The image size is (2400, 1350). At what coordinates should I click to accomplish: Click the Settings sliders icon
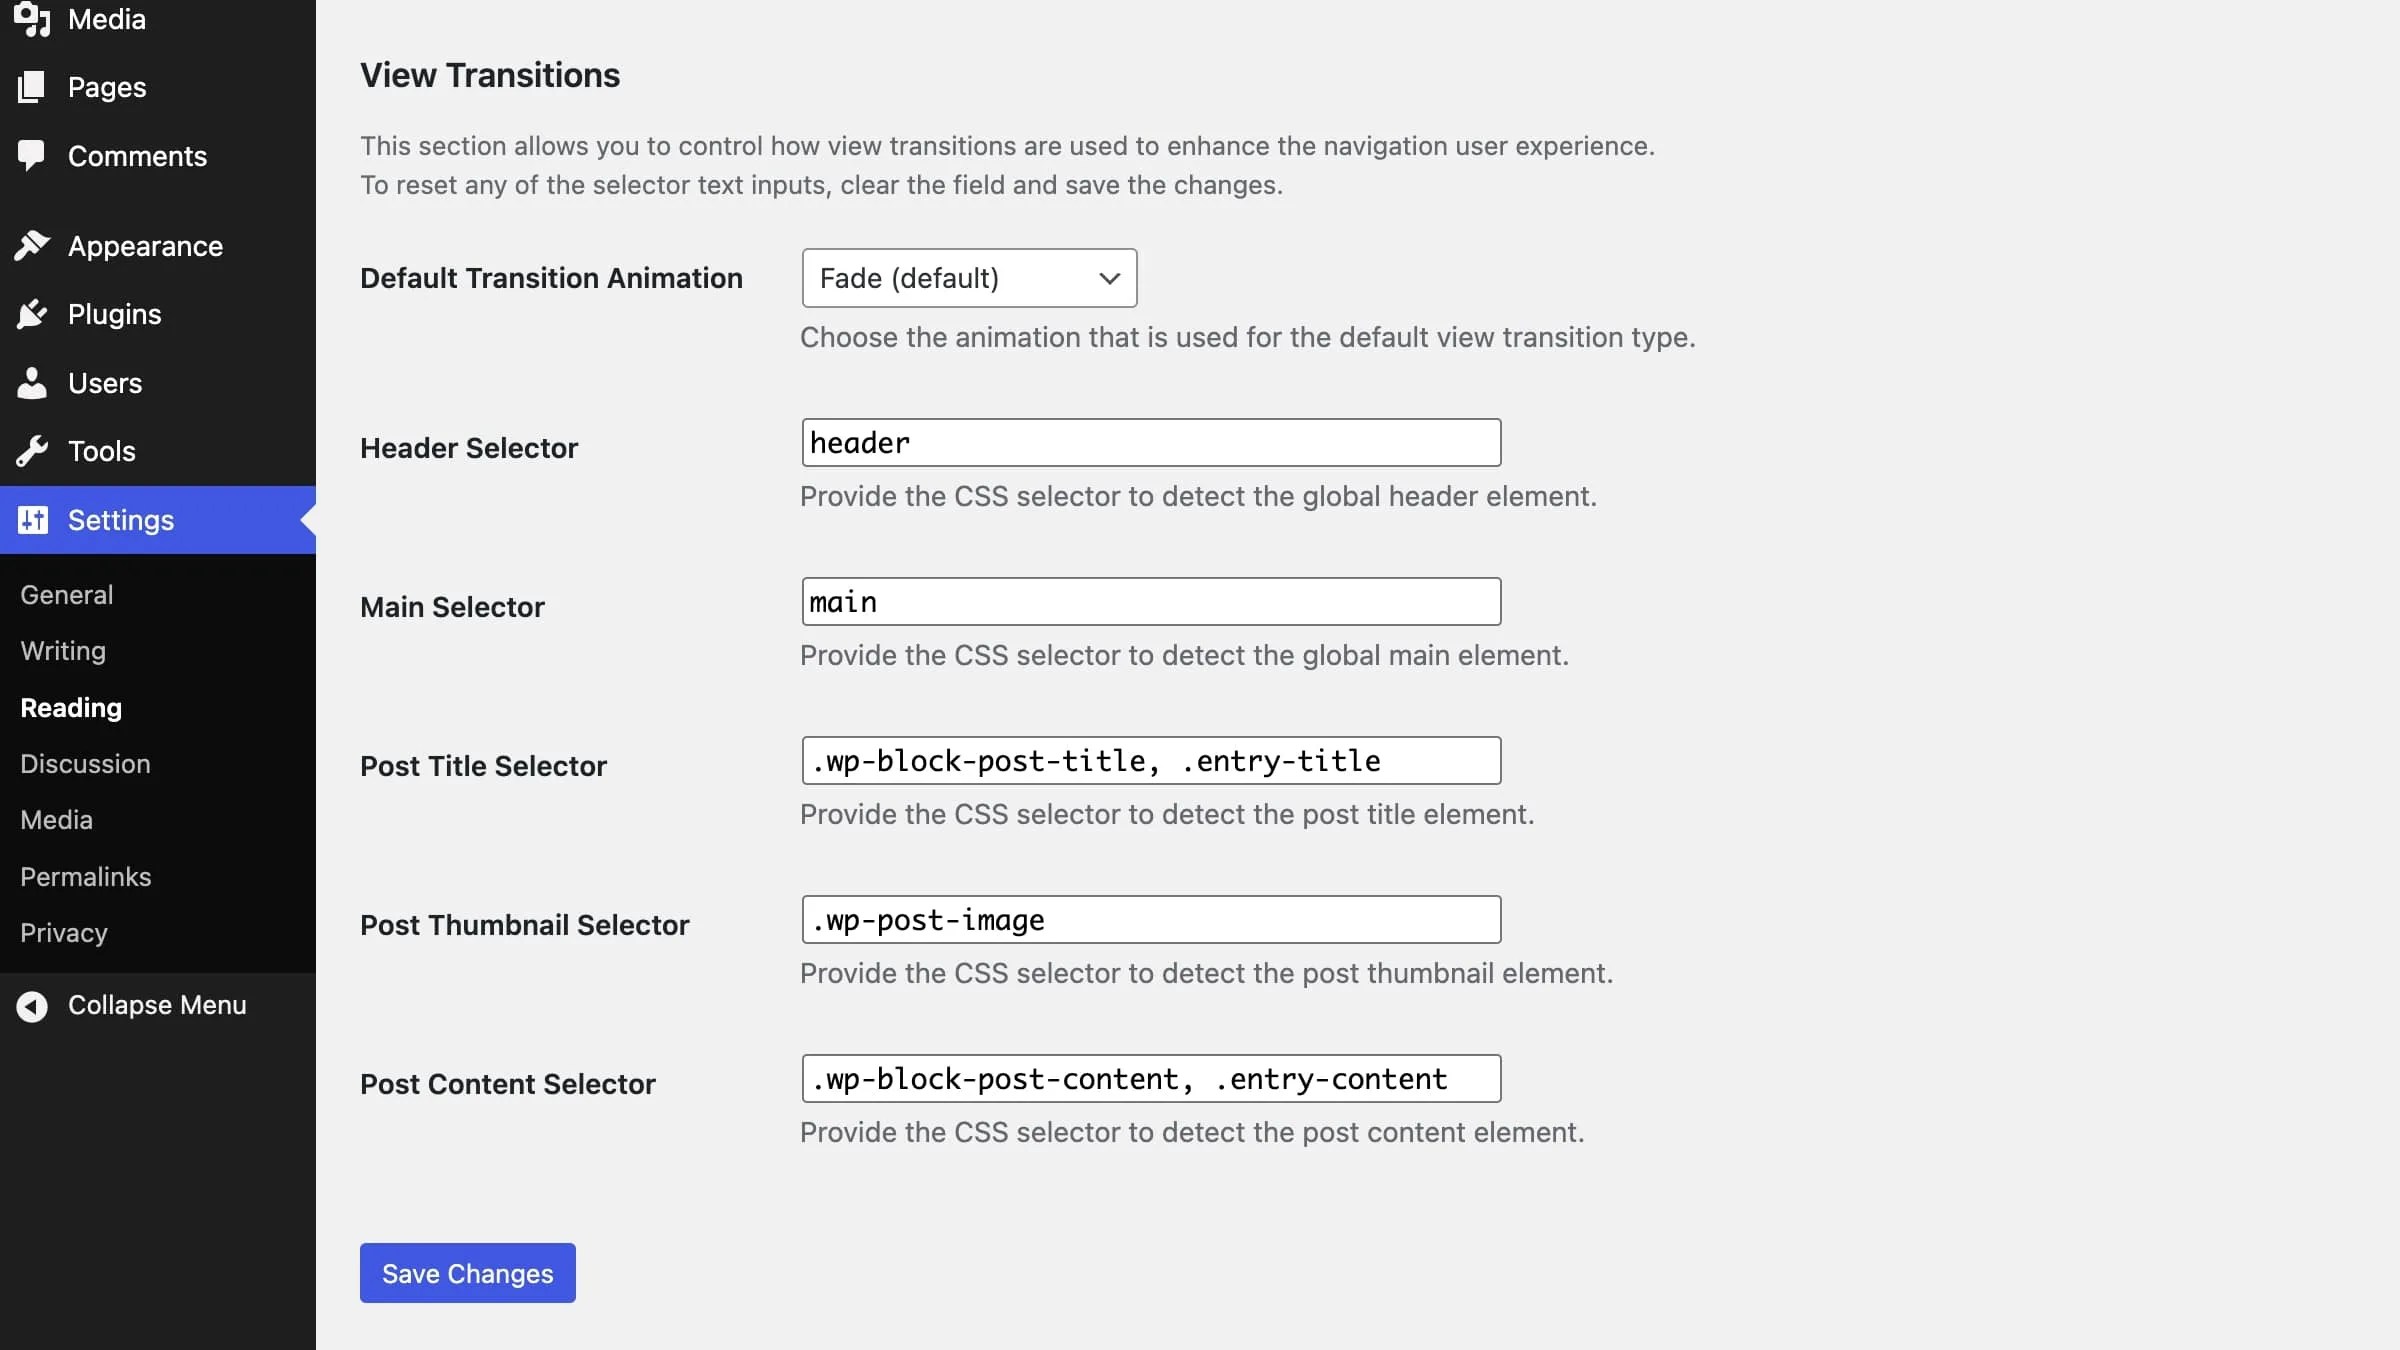tap(32, 520)
